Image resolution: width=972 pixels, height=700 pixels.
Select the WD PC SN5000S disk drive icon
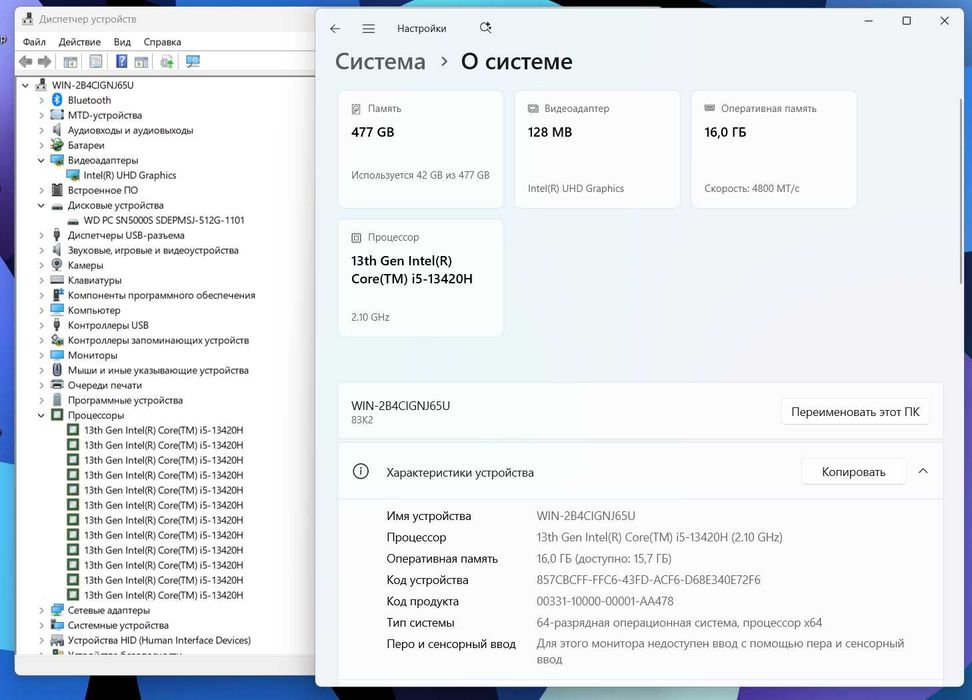pyautogui.click(x=73, y=221)
